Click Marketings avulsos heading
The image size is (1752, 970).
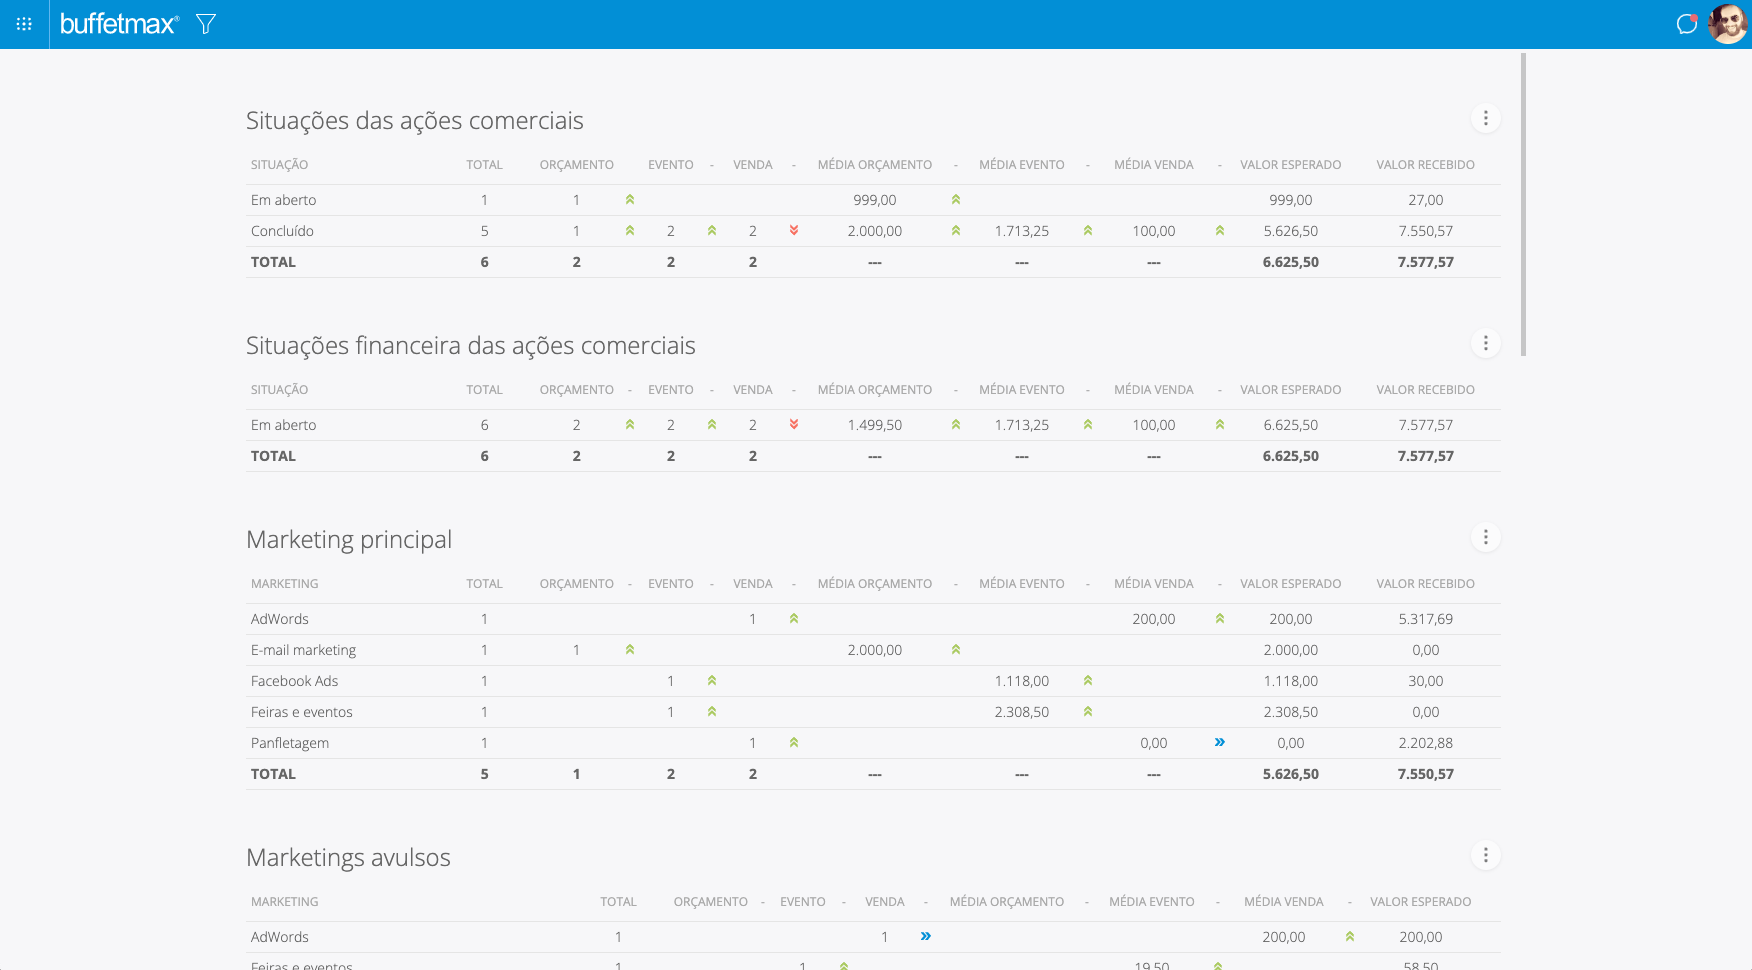pos(348,858)
